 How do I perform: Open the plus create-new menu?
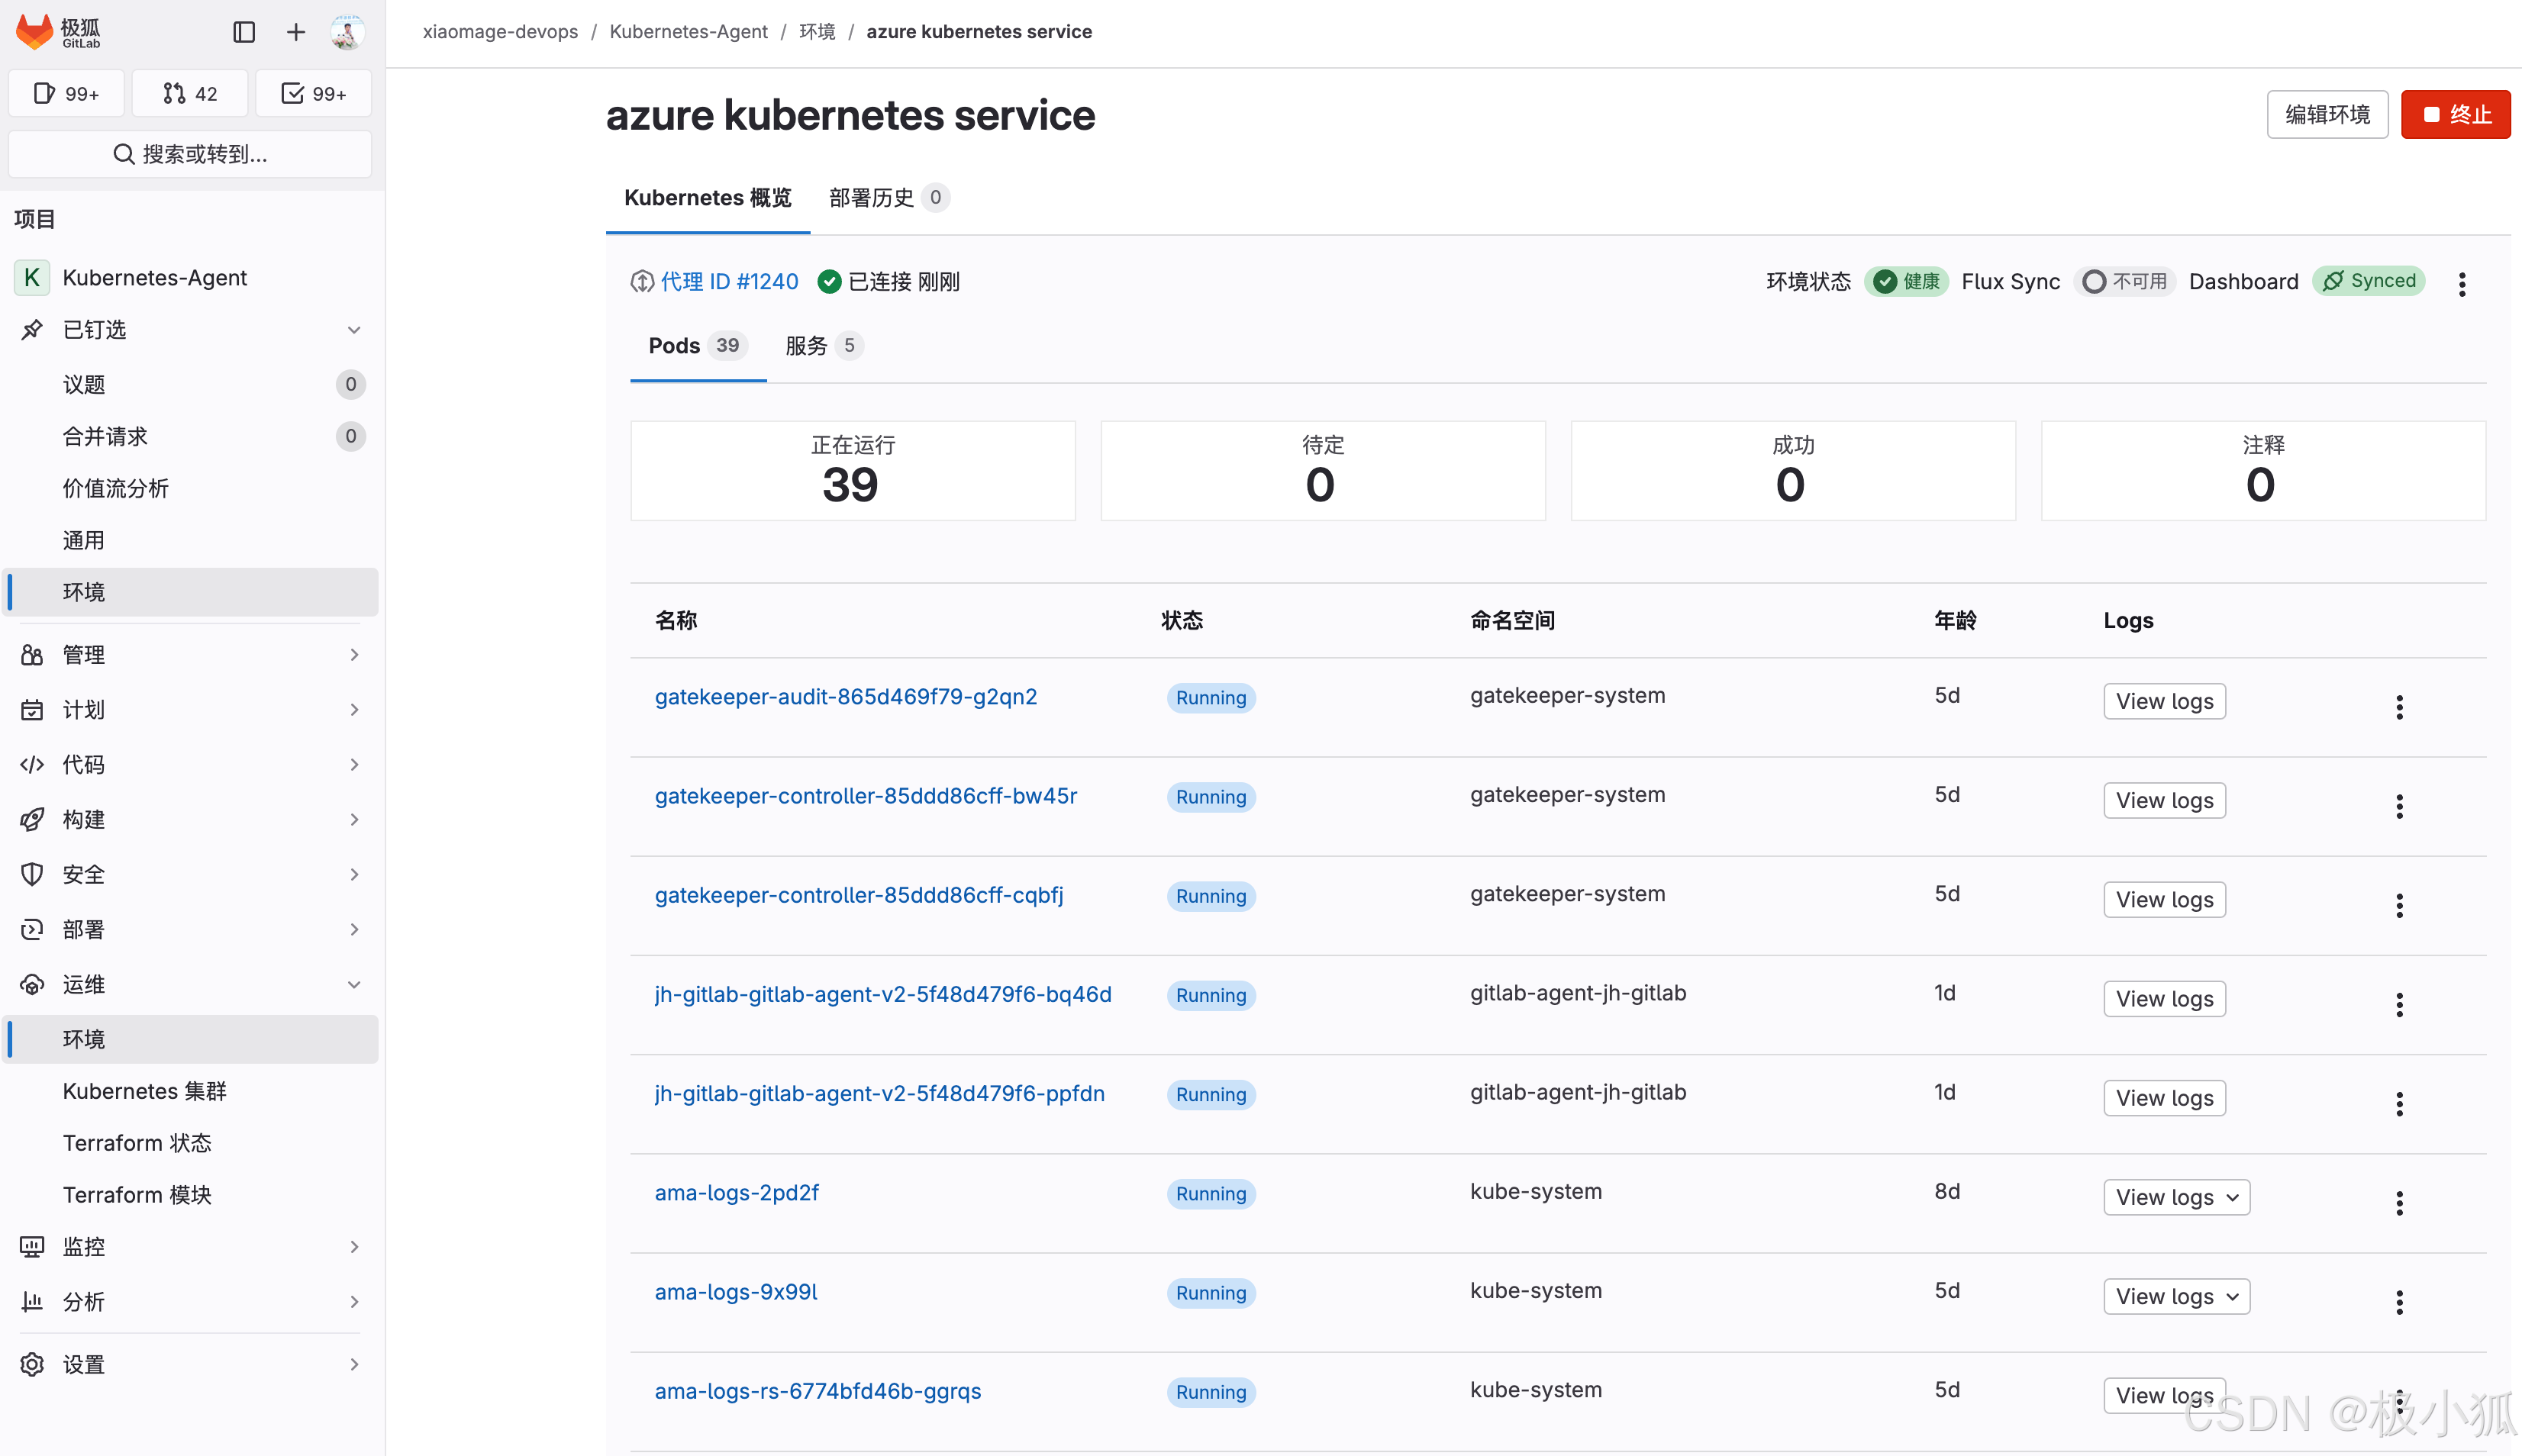[x=296, y=32]
